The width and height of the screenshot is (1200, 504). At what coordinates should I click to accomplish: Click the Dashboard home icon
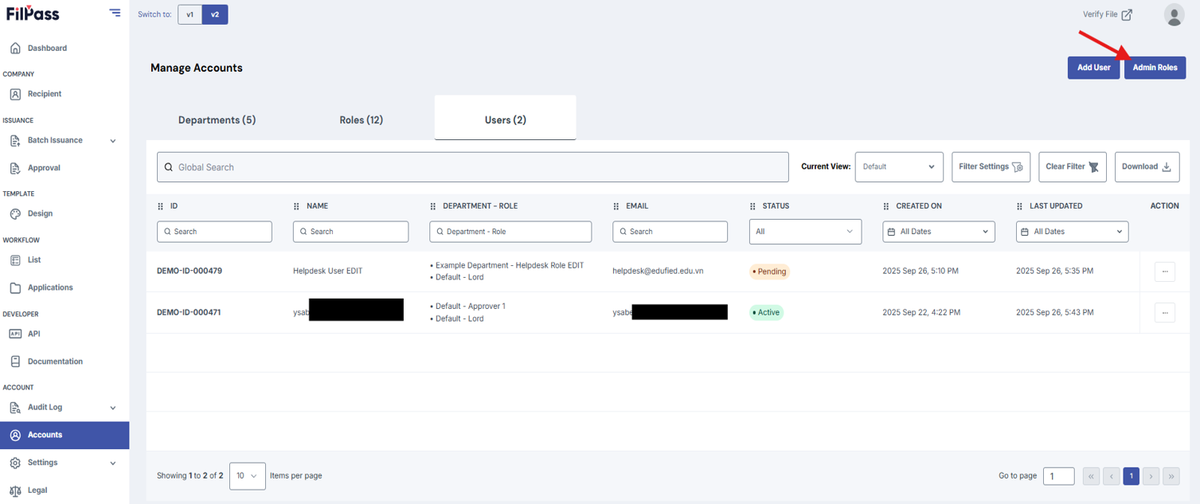coord(15,48)
